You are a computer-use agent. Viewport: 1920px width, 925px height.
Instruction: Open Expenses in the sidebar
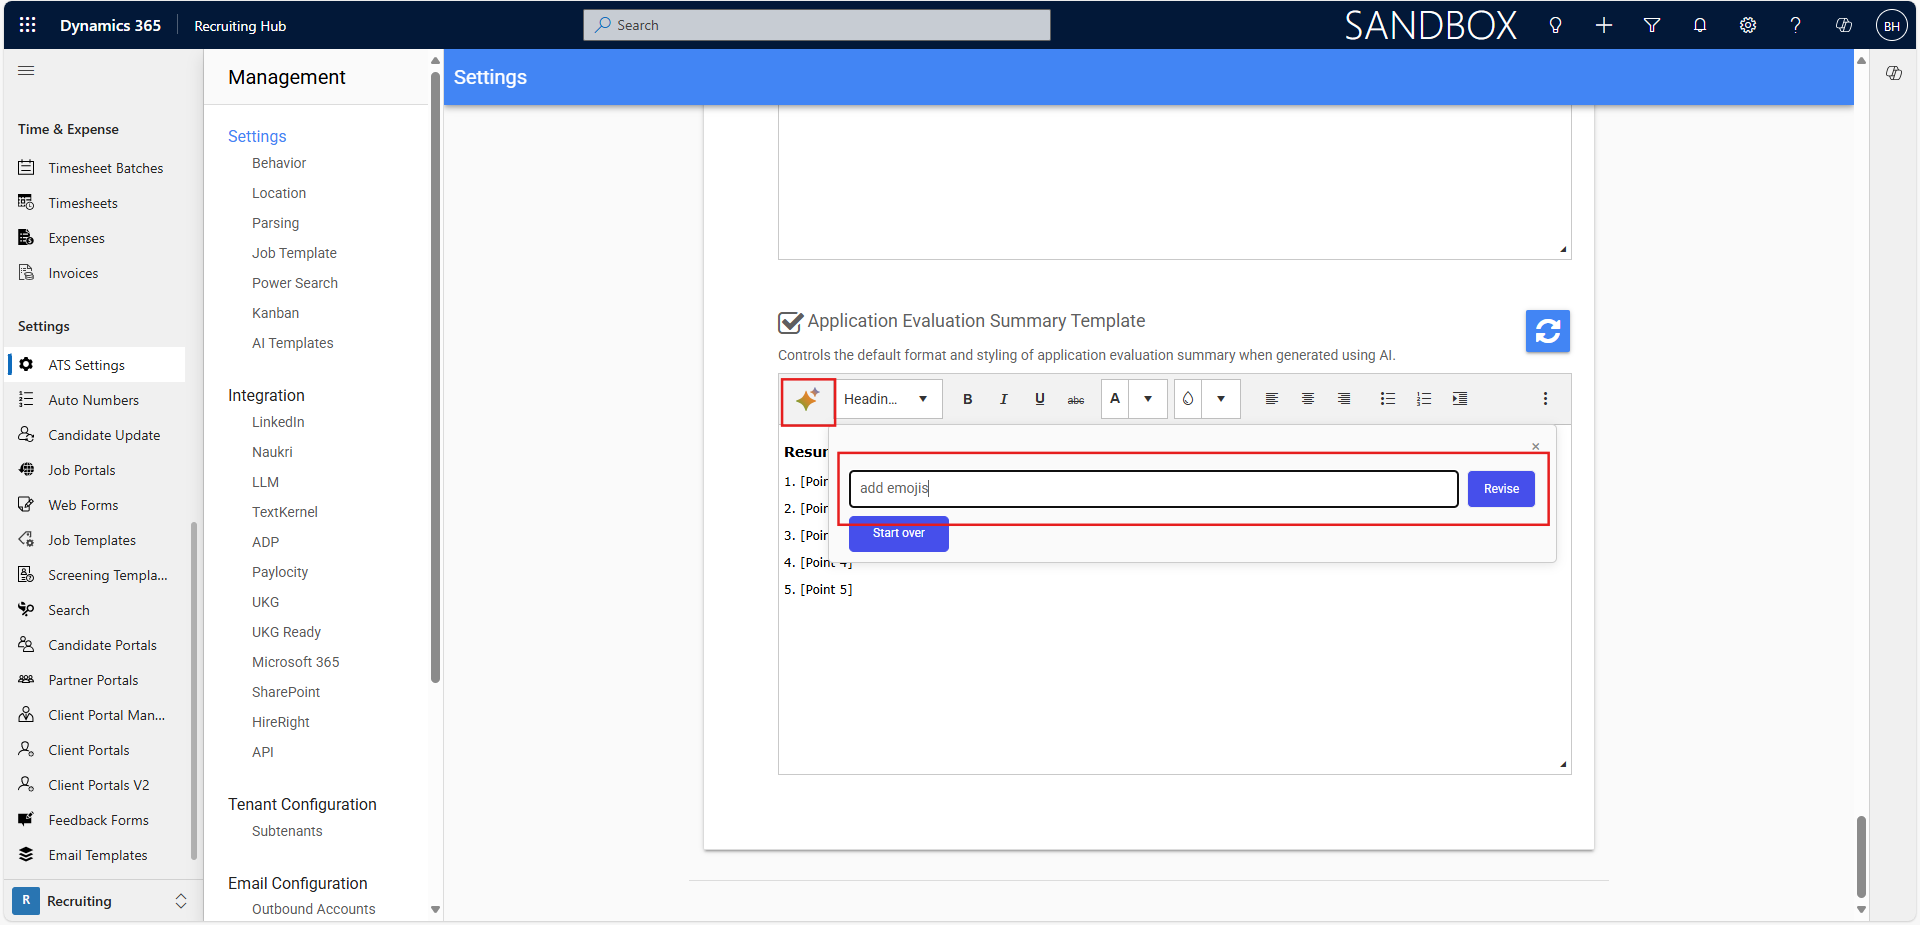click(76, 238)
